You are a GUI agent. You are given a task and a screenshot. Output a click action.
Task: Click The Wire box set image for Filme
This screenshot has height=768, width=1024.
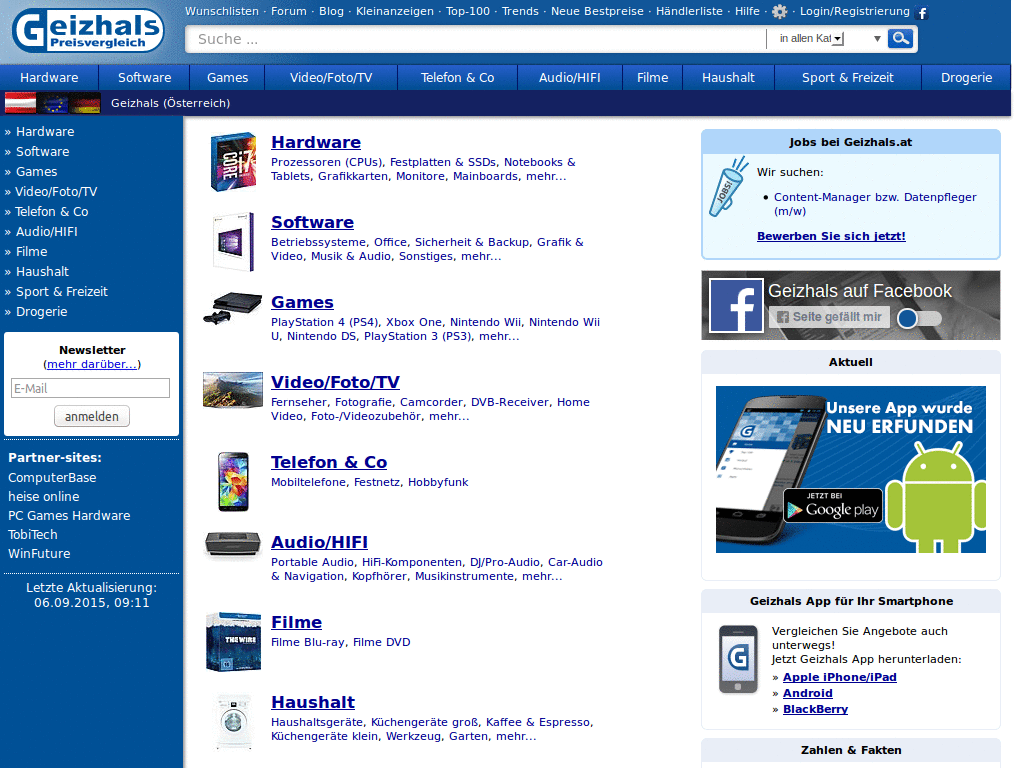click(234, 642)
